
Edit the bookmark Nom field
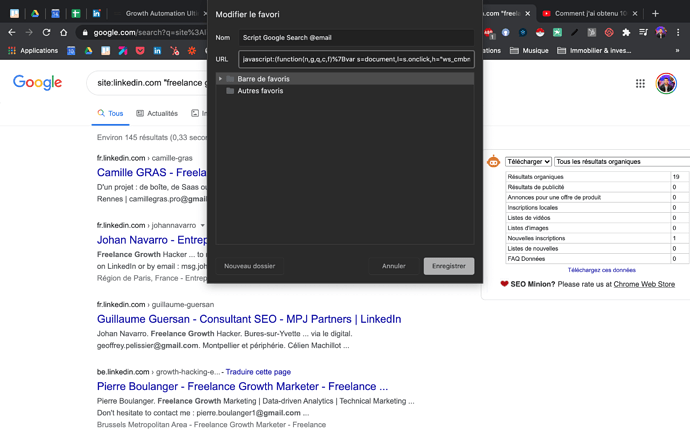coord(356,37)
